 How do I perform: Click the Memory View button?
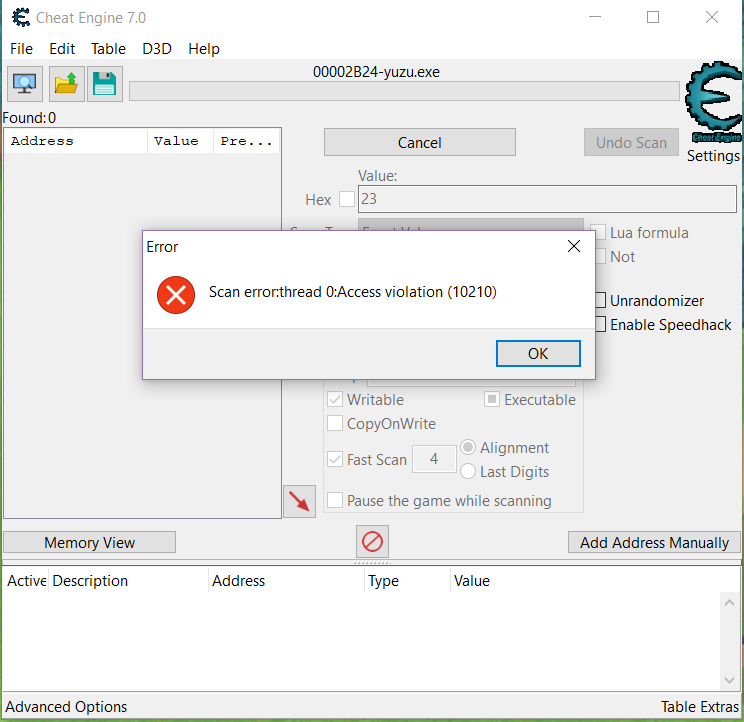(89, 542)
